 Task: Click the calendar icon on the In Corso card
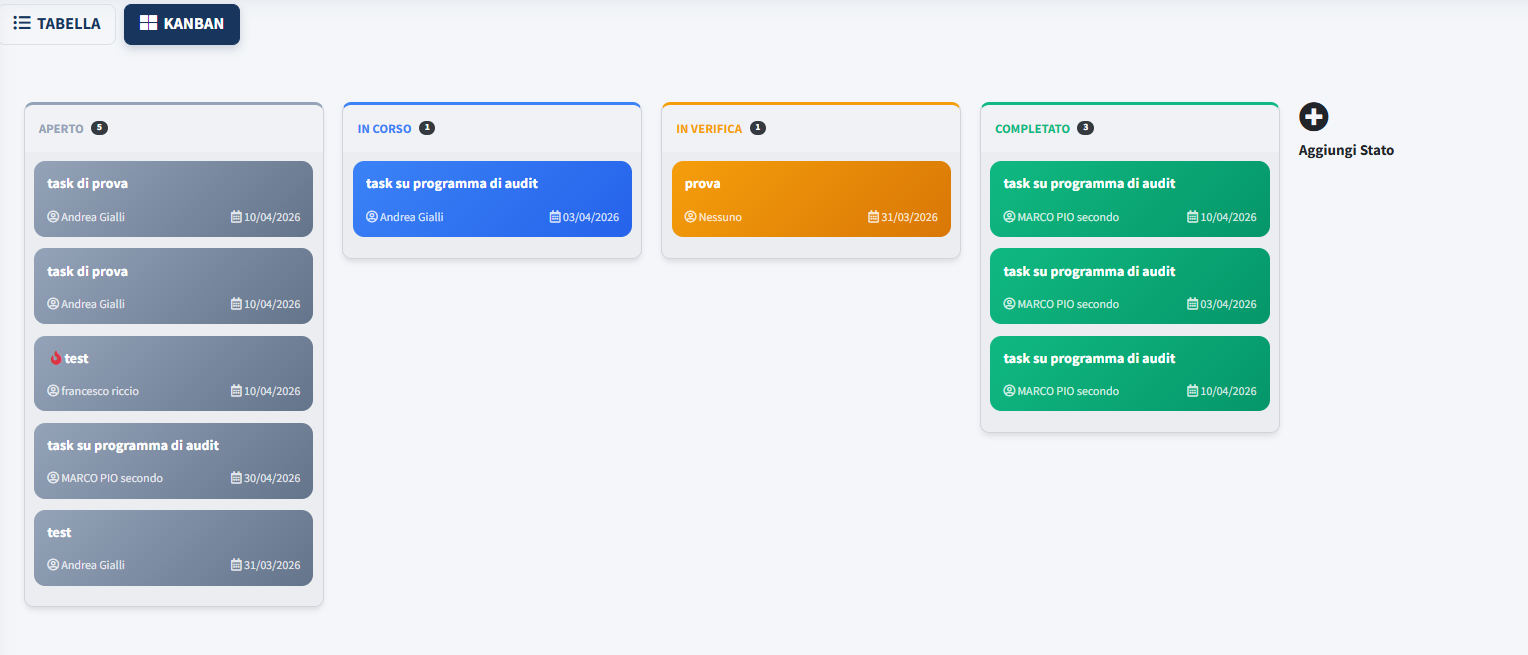click(x=555, y=217)
